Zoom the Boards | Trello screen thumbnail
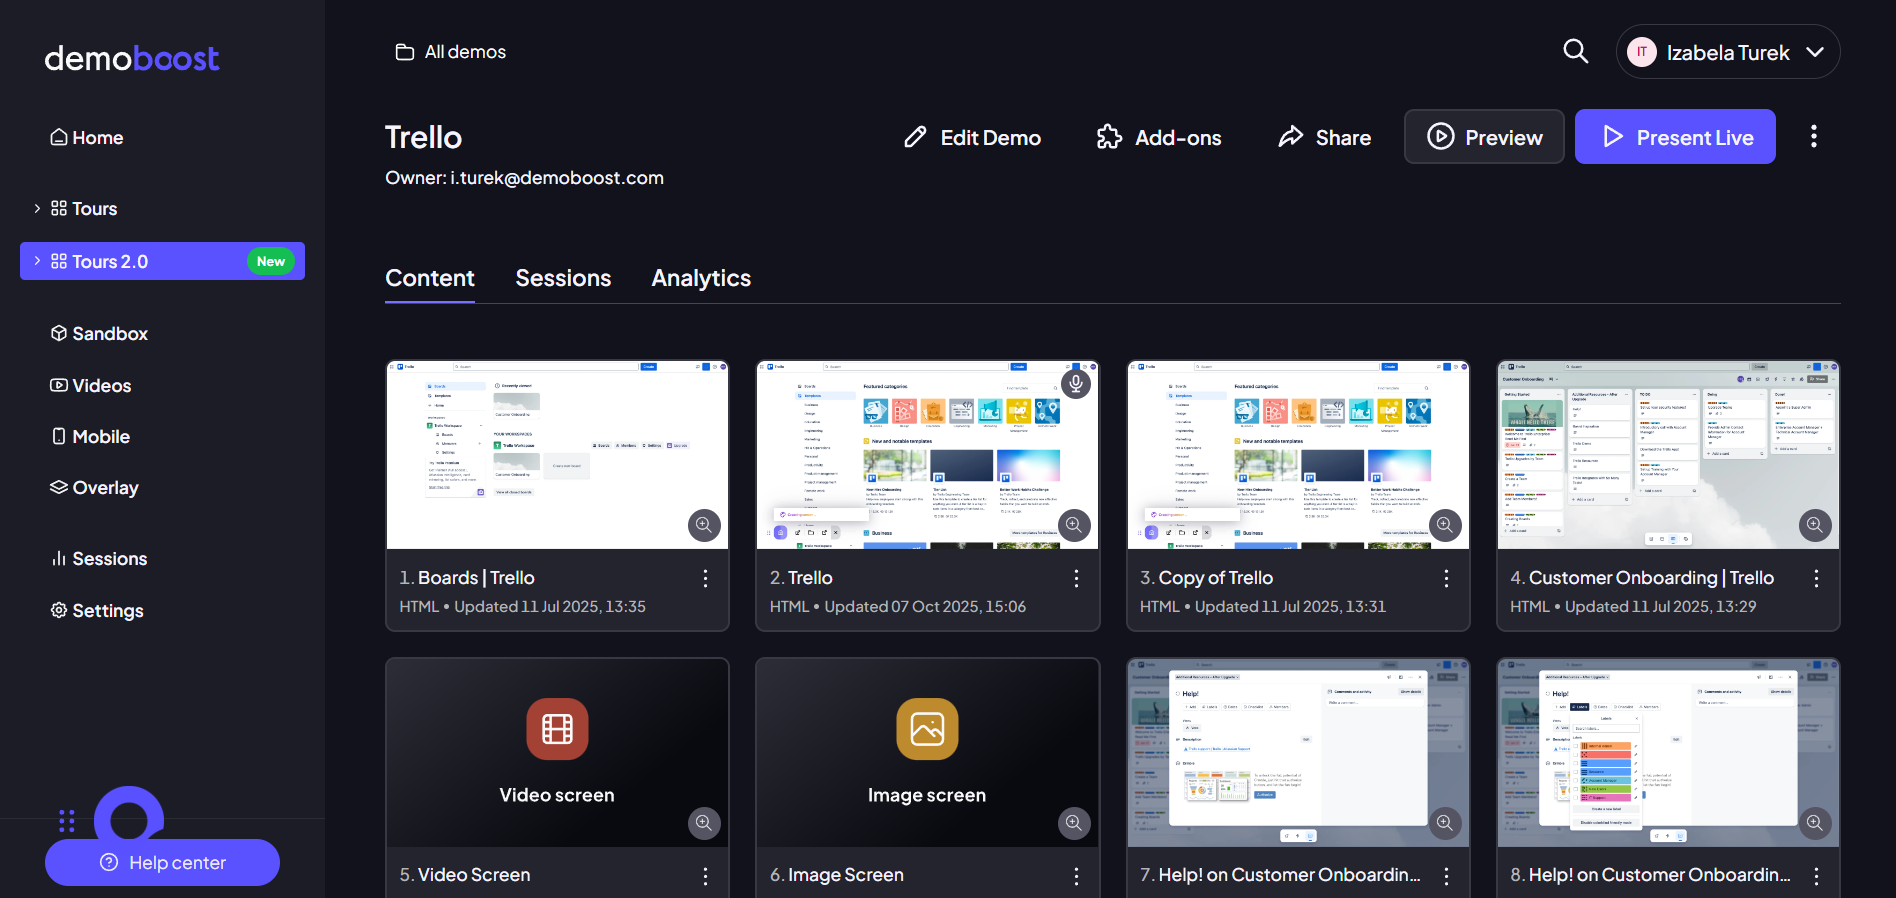The image size is (1896, 898). 704,525
